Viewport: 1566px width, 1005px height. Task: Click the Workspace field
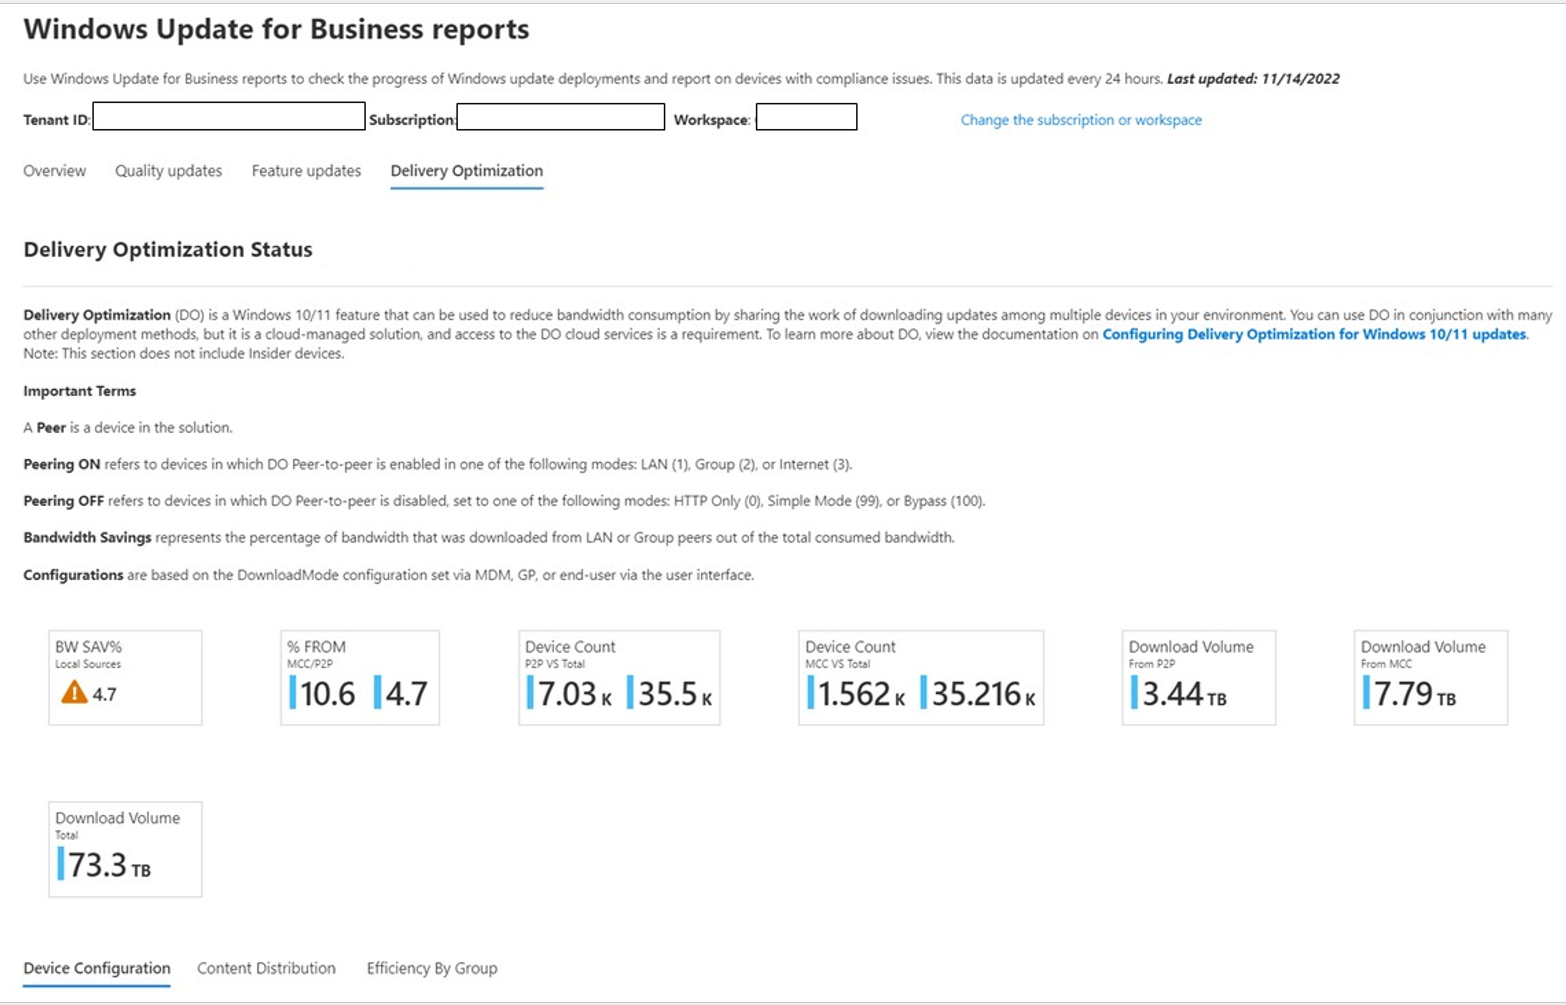tap(806, 117)
